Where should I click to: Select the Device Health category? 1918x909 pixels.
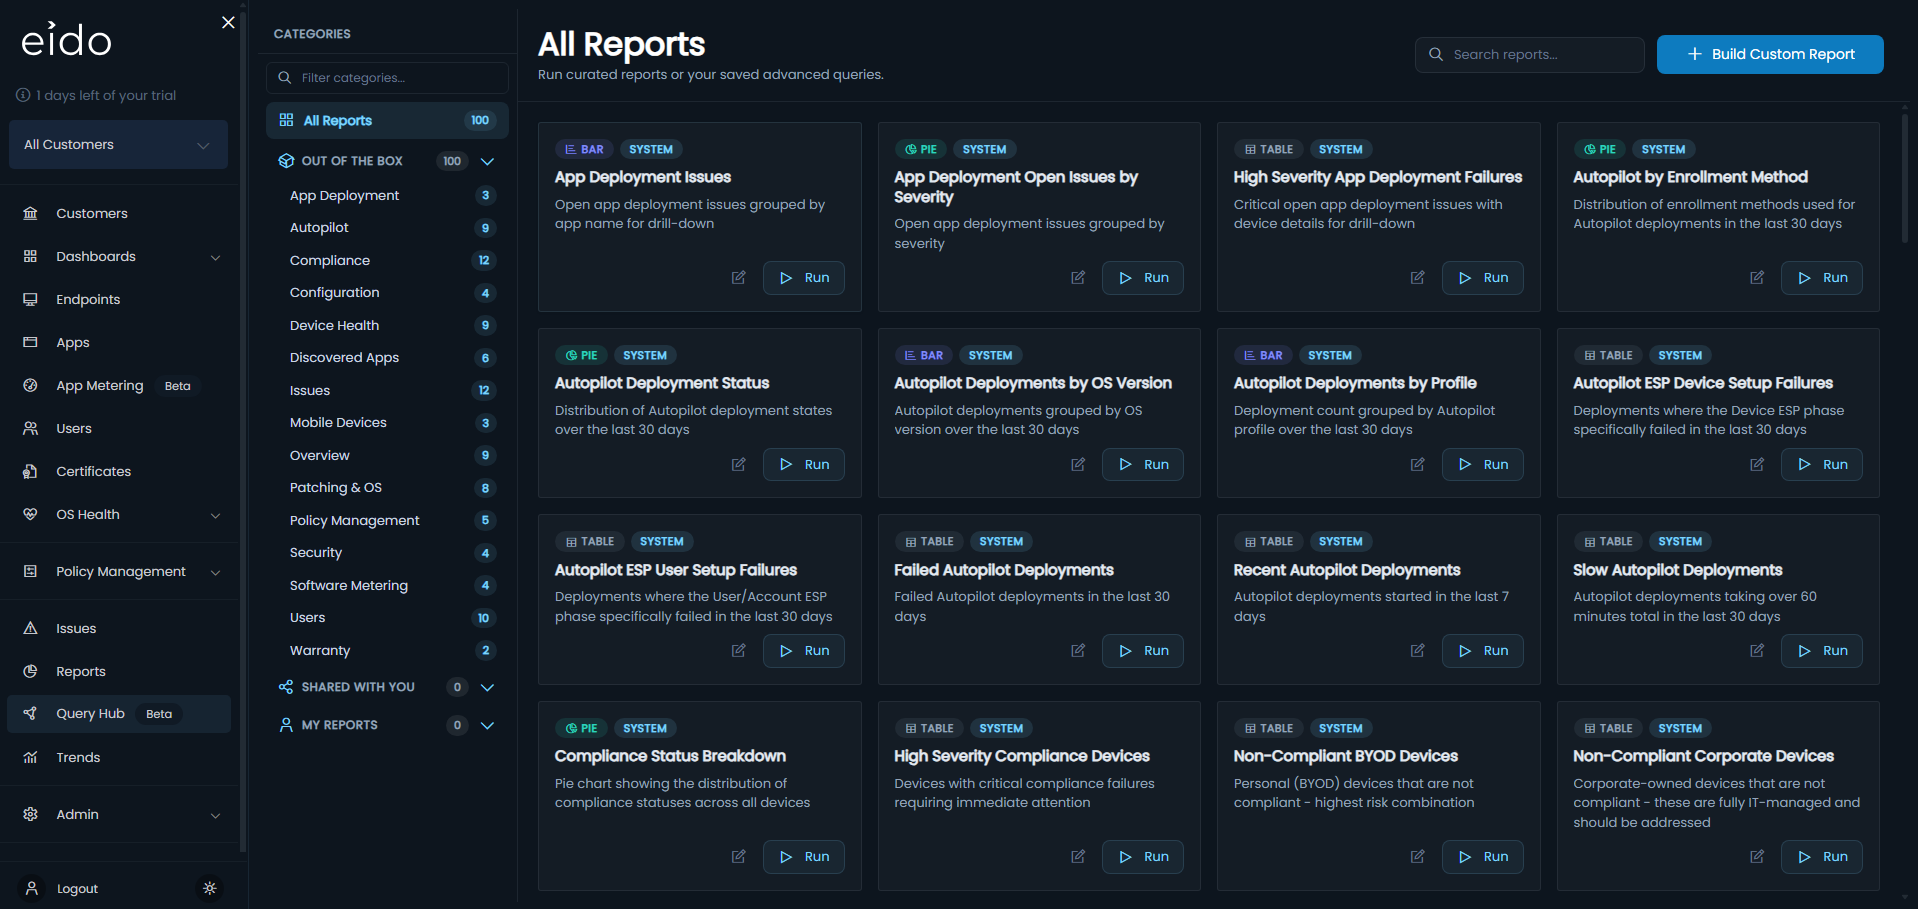[x=387, y=325]
